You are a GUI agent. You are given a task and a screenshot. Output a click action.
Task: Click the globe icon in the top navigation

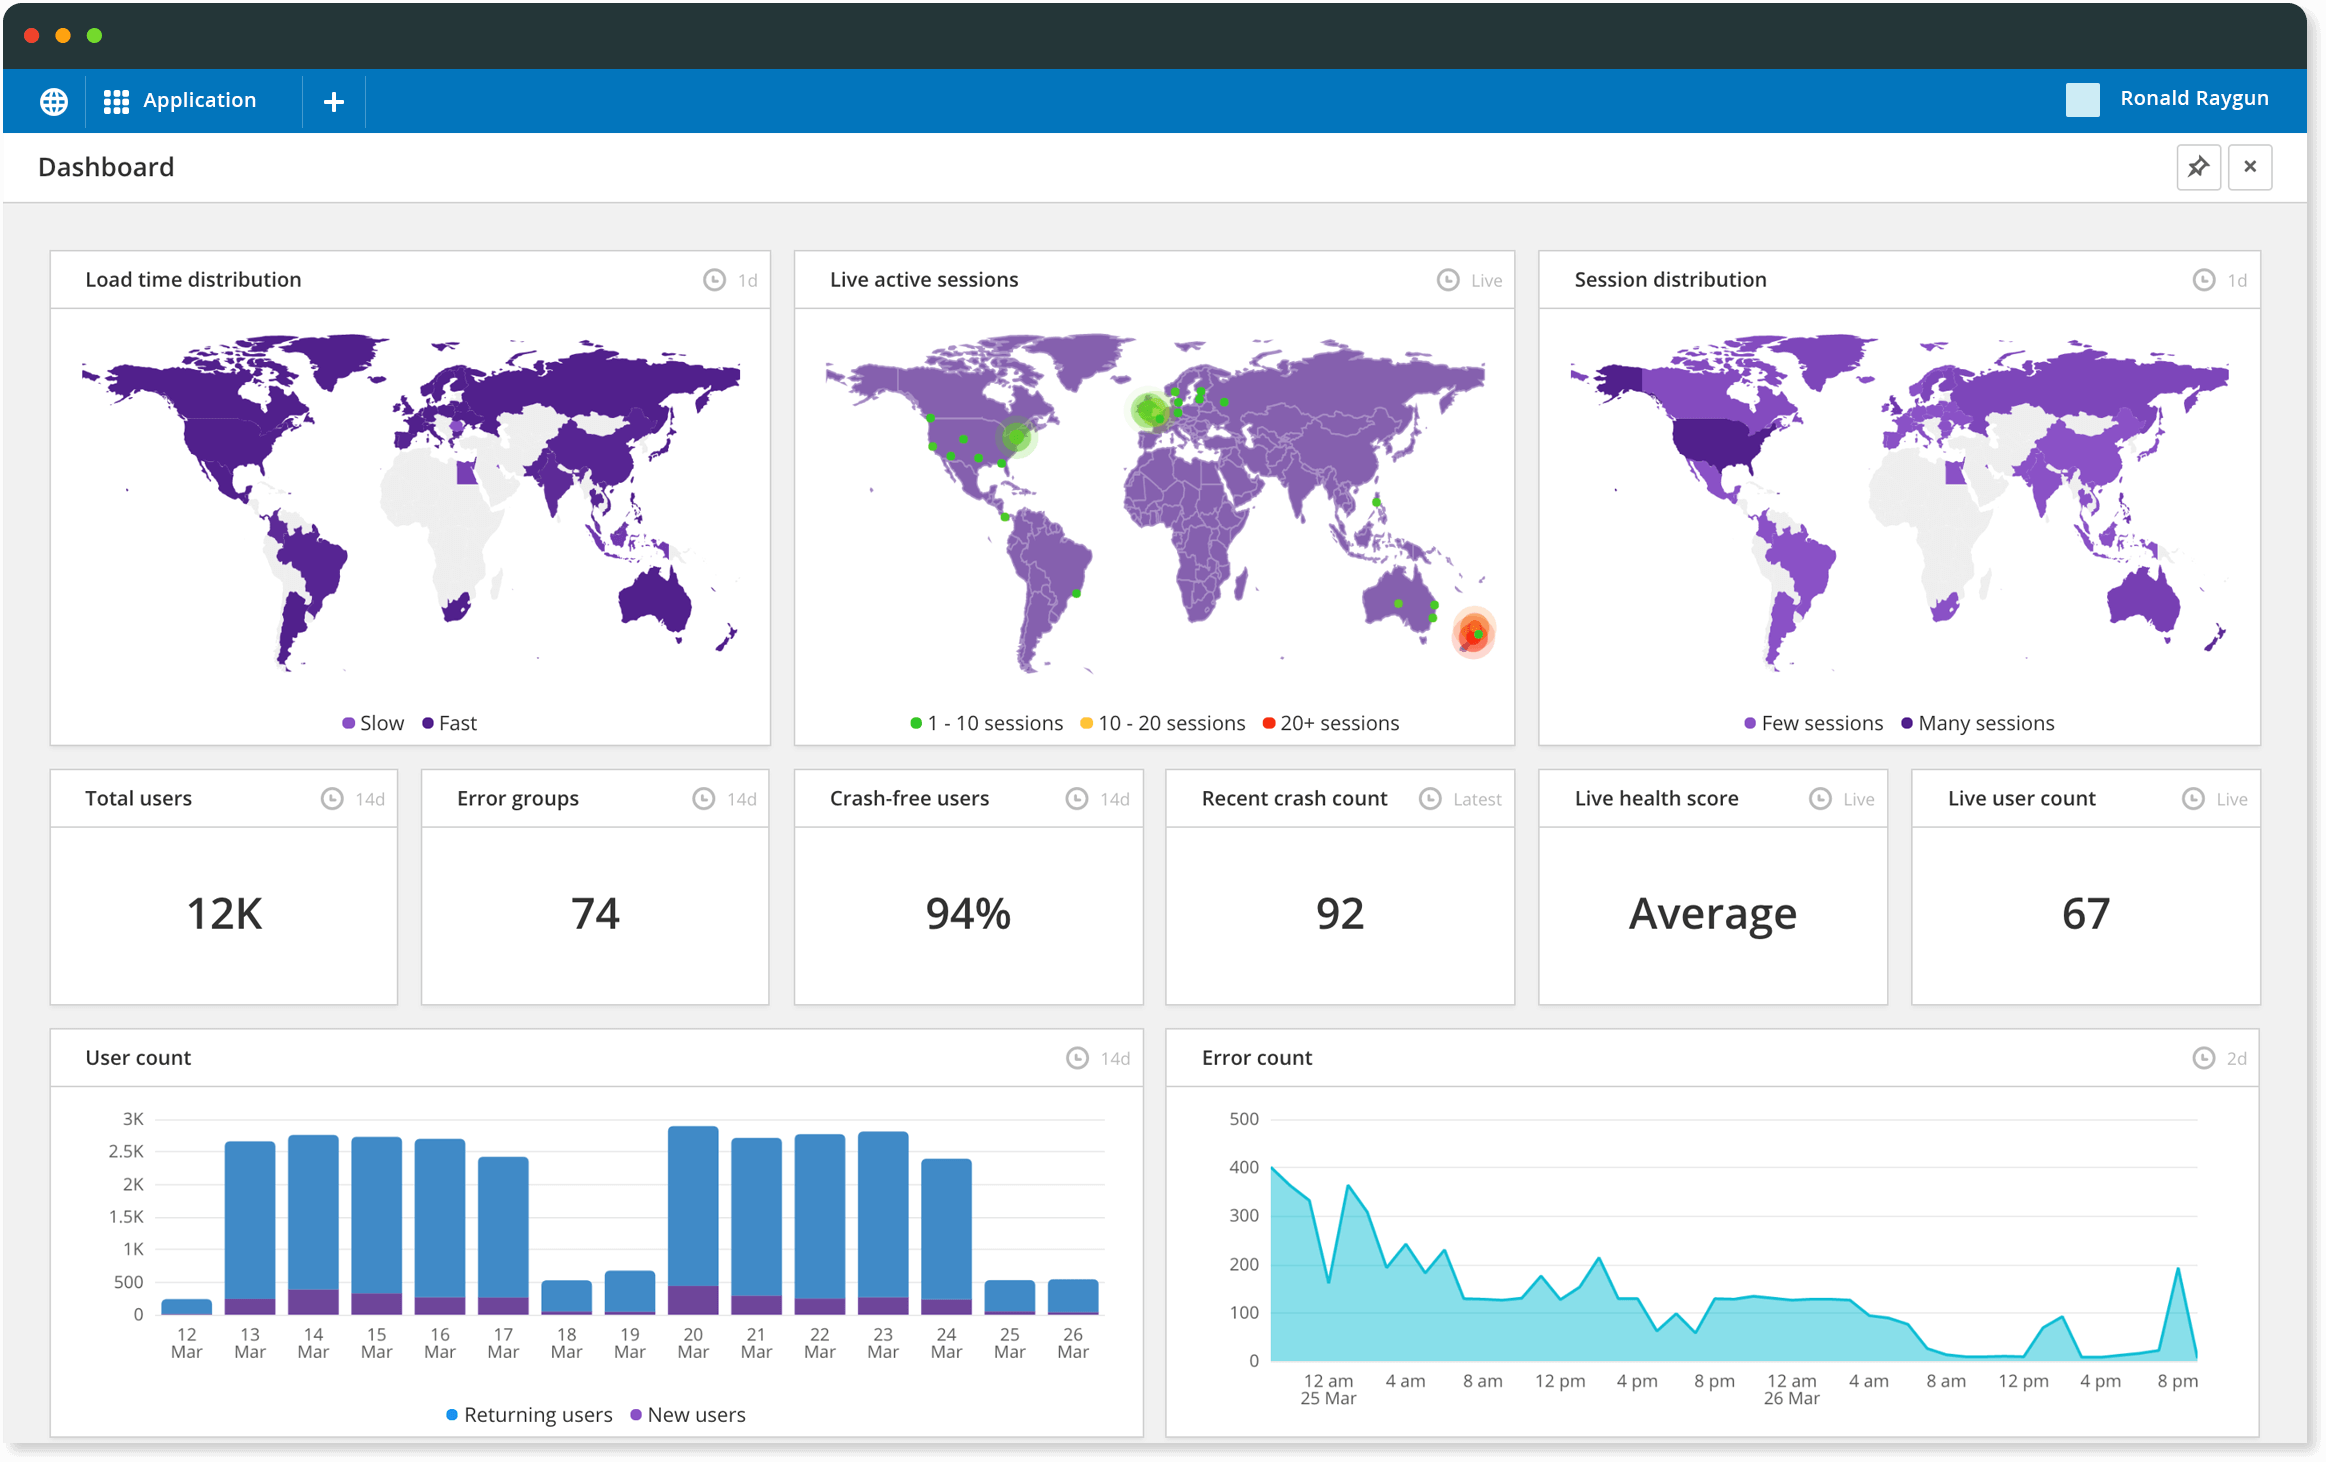53,100
